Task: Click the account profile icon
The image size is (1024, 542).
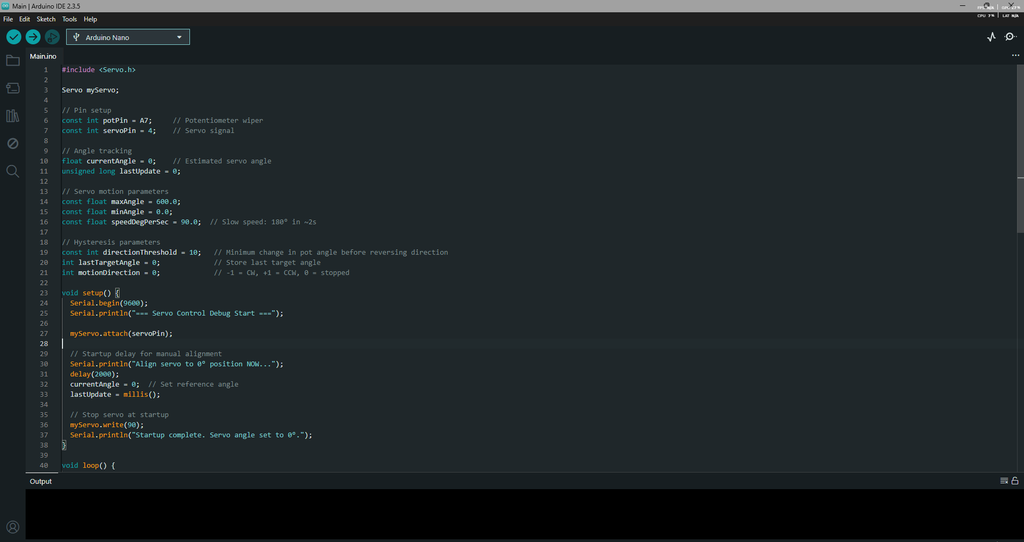Action: point(13,527)
